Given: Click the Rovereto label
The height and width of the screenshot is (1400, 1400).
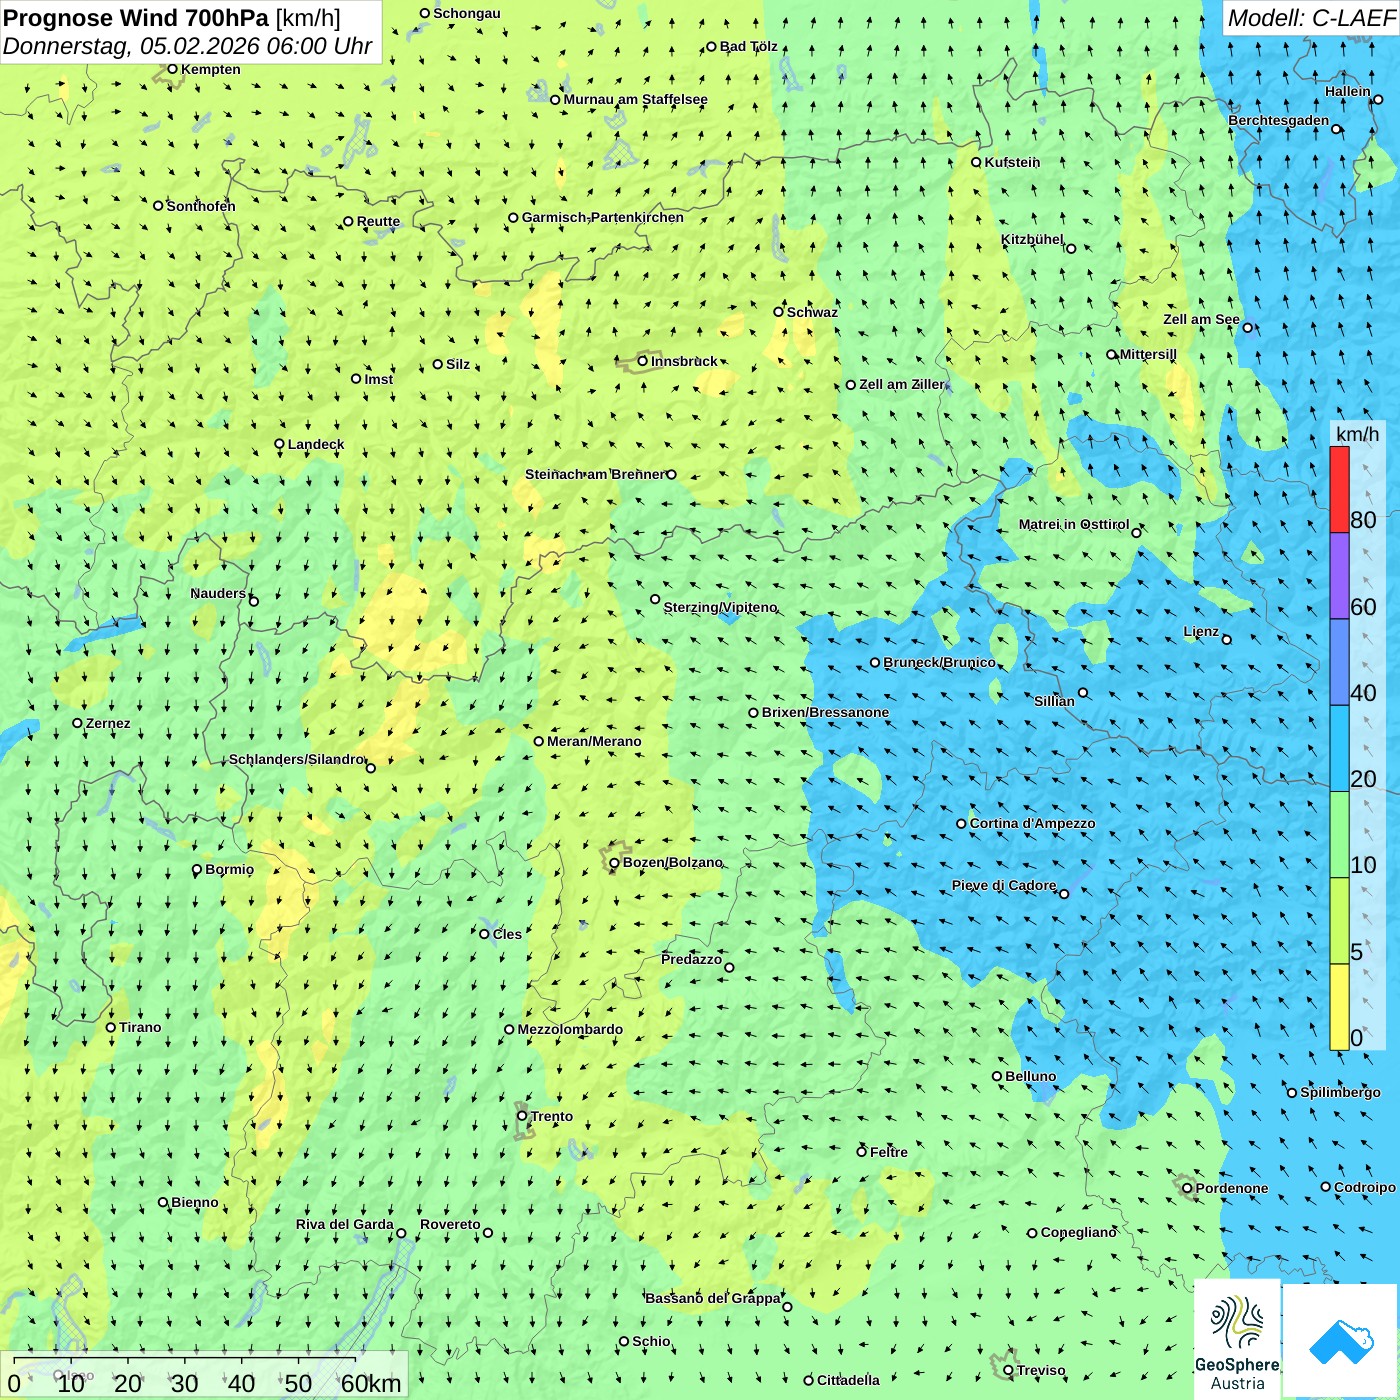Looking at the screenshot, I should 450,1224.
